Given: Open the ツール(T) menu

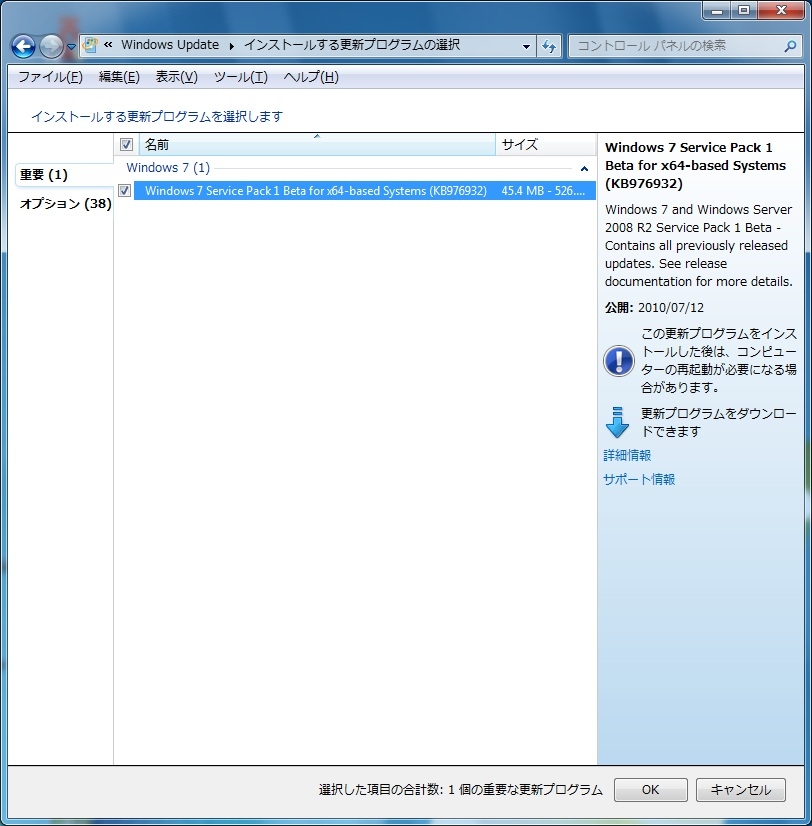Looking at the screenshot, I should [241, 77].
